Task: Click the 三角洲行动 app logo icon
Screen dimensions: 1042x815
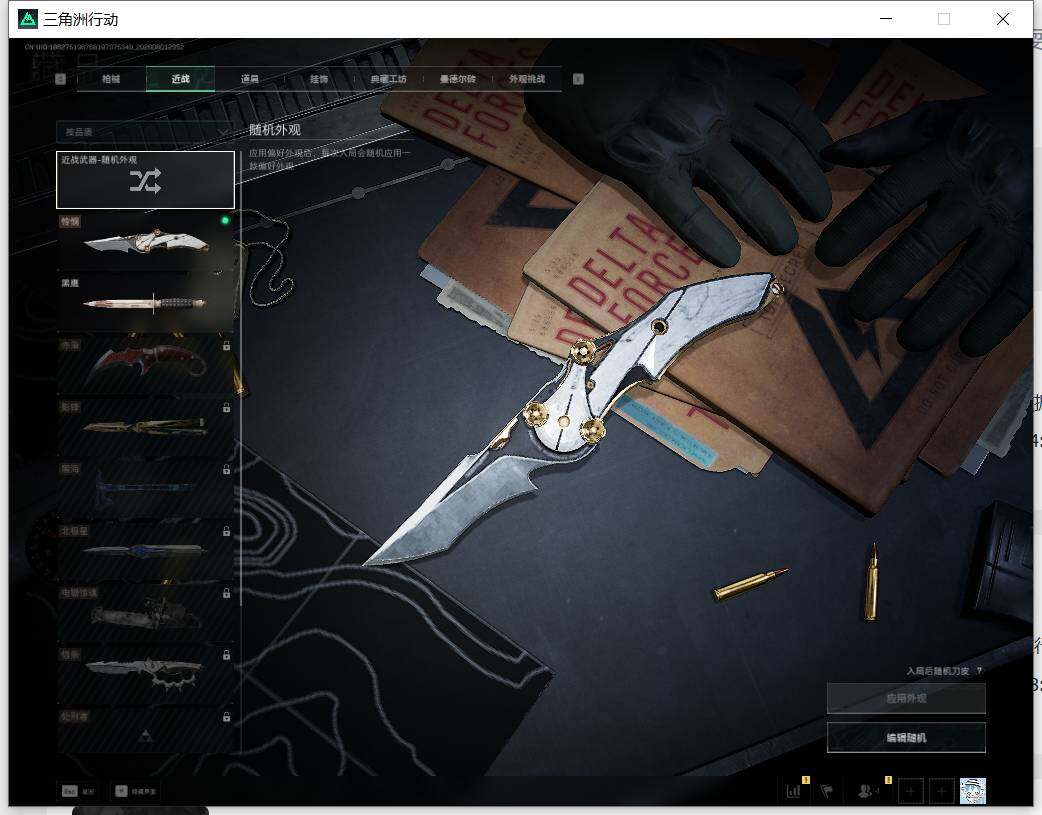Action: click(28, 19)
